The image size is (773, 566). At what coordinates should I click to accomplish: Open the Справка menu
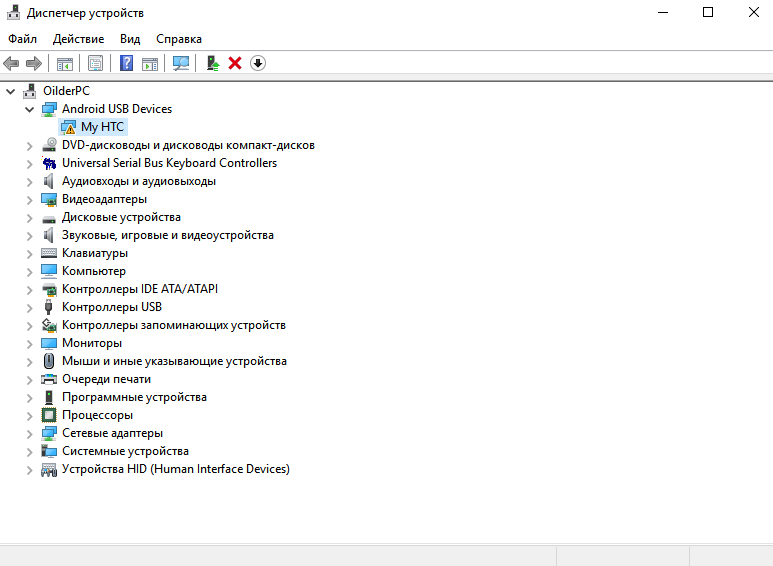(x=179, y=38)
